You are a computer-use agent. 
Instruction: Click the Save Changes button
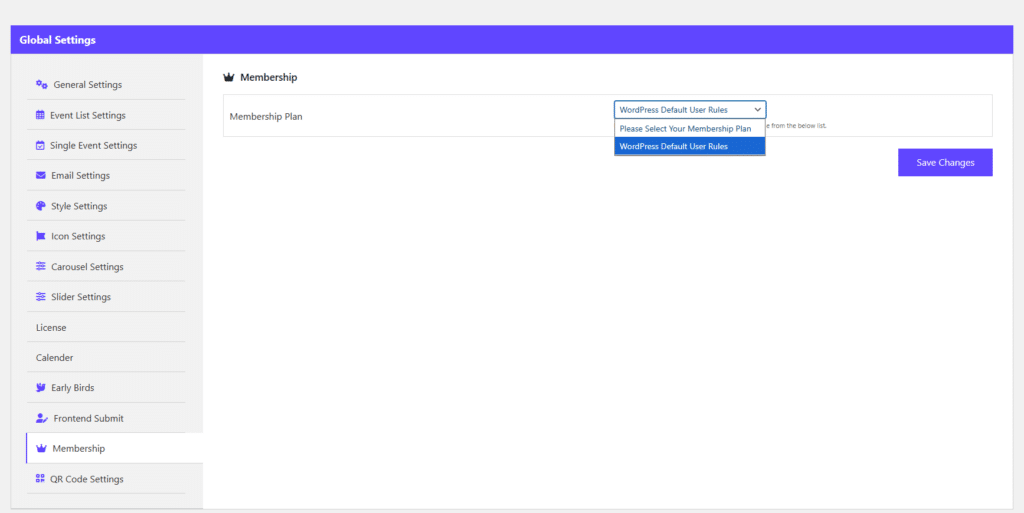(945, 163)
